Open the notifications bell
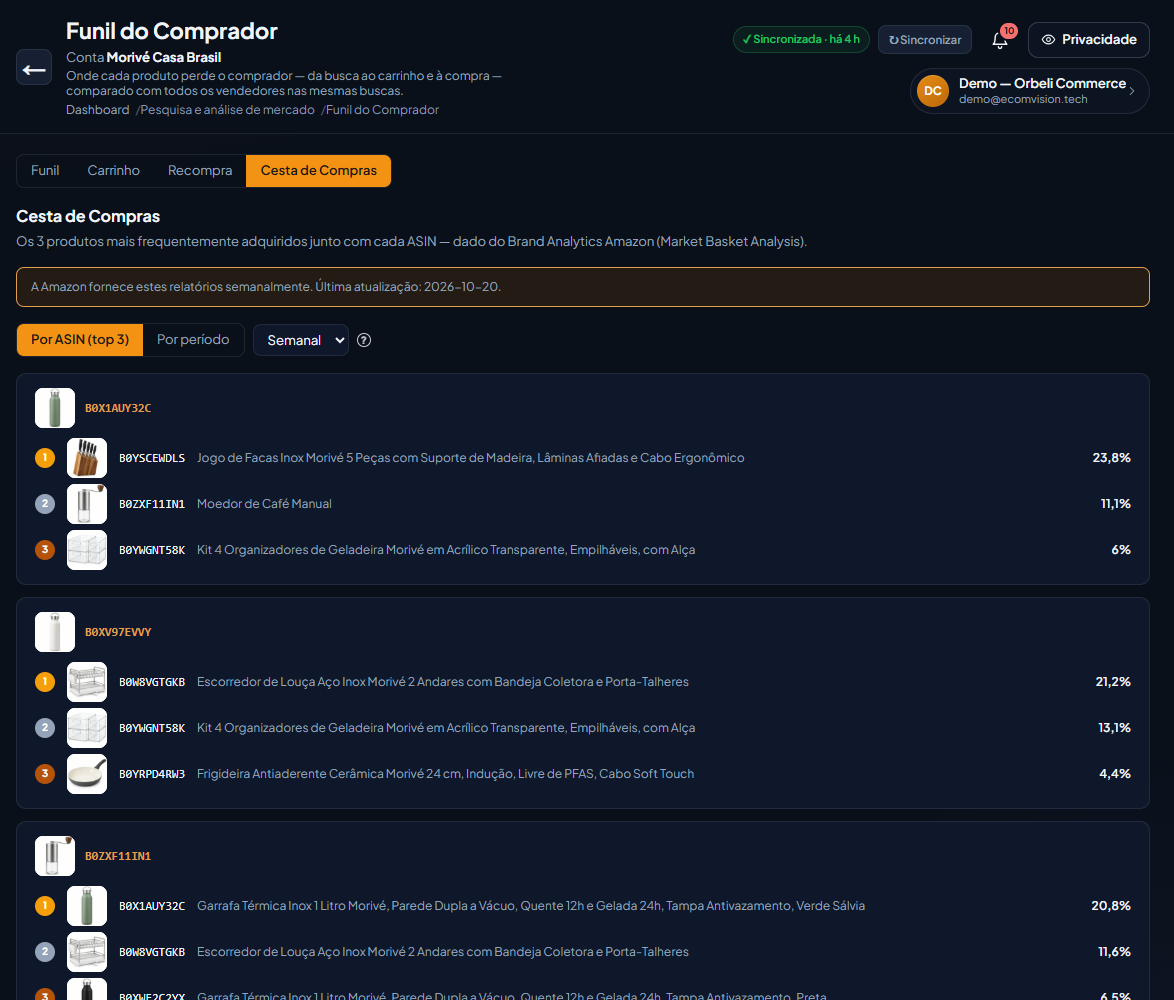This screenshot has width=1174, height=1000. click(x=1000, y=40)
